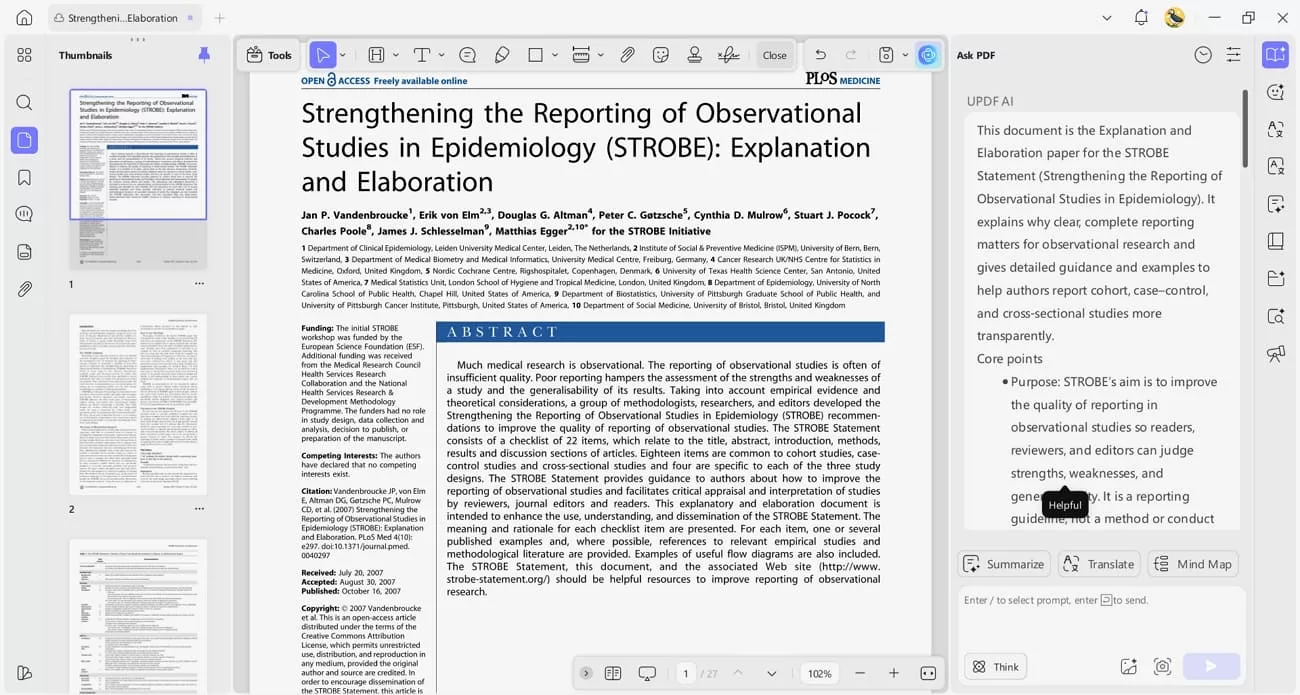Zoom out with the minus button
1300x695 pixels.
(860, 674)
